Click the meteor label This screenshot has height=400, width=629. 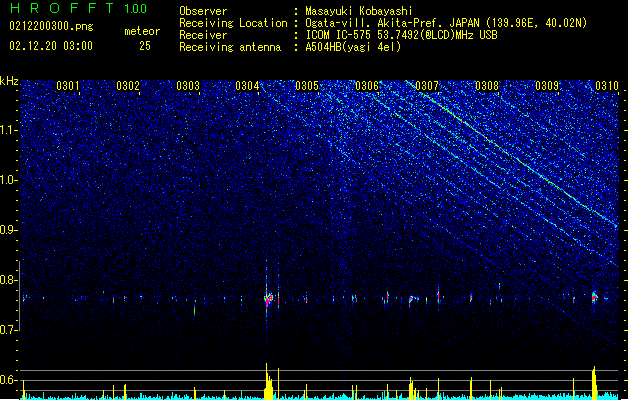(x=142, y=31)
